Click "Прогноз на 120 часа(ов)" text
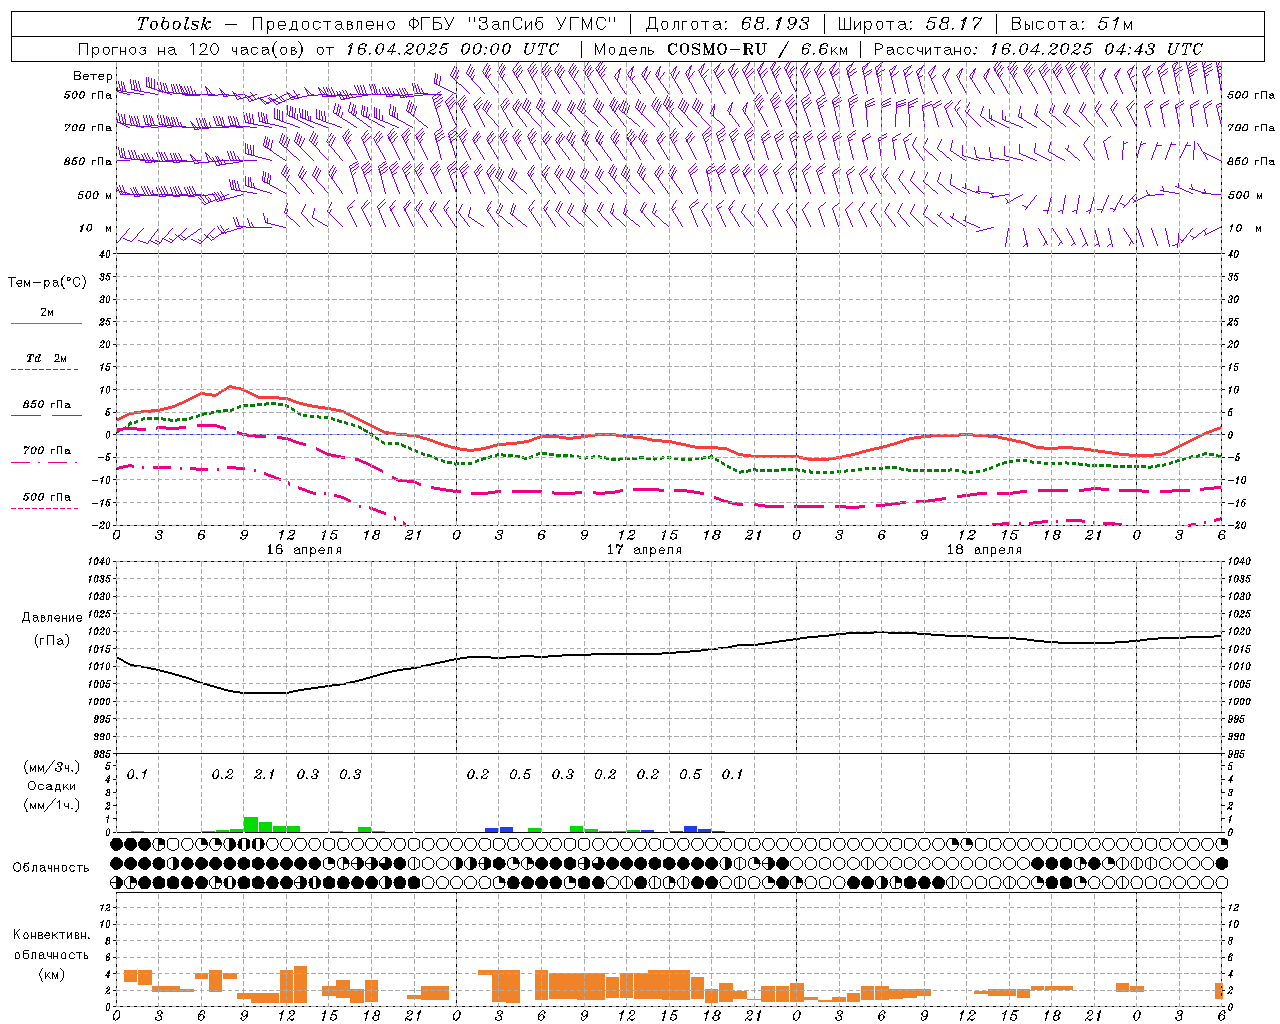 (x=193, y=49)
